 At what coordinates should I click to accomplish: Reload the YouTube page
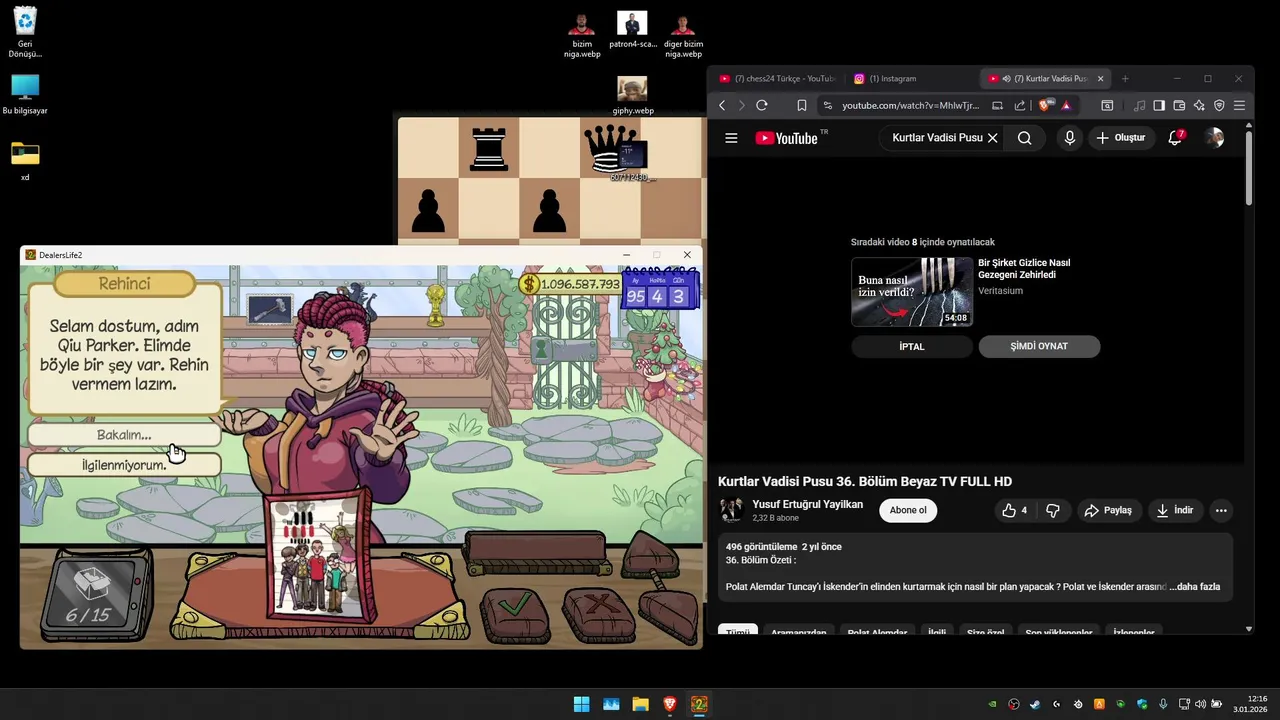tap(762, 105)
